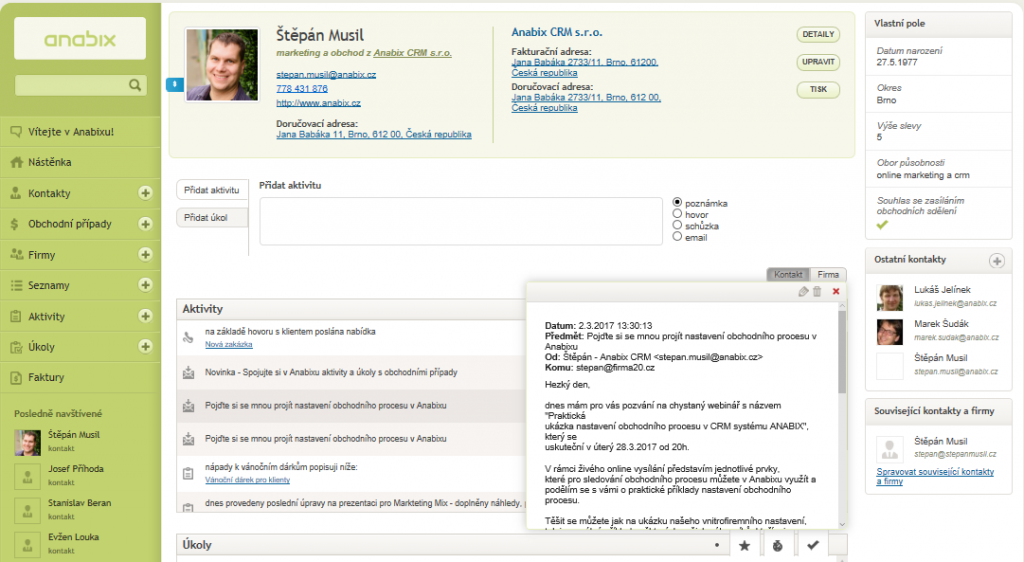
Task: Click the blue tag beside the profile photo
Action: (x=175, y=84)
